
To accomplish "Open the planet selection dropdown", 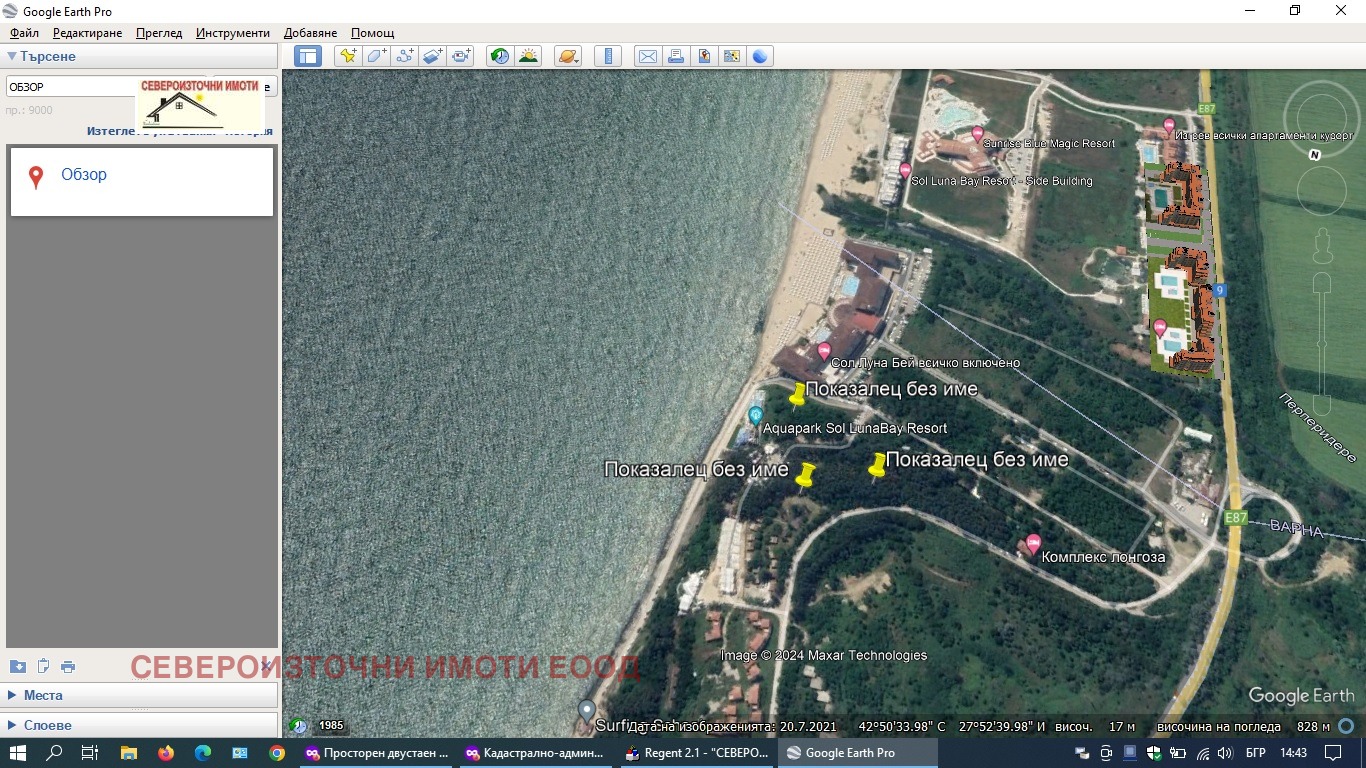I will [x=568, y=56].
